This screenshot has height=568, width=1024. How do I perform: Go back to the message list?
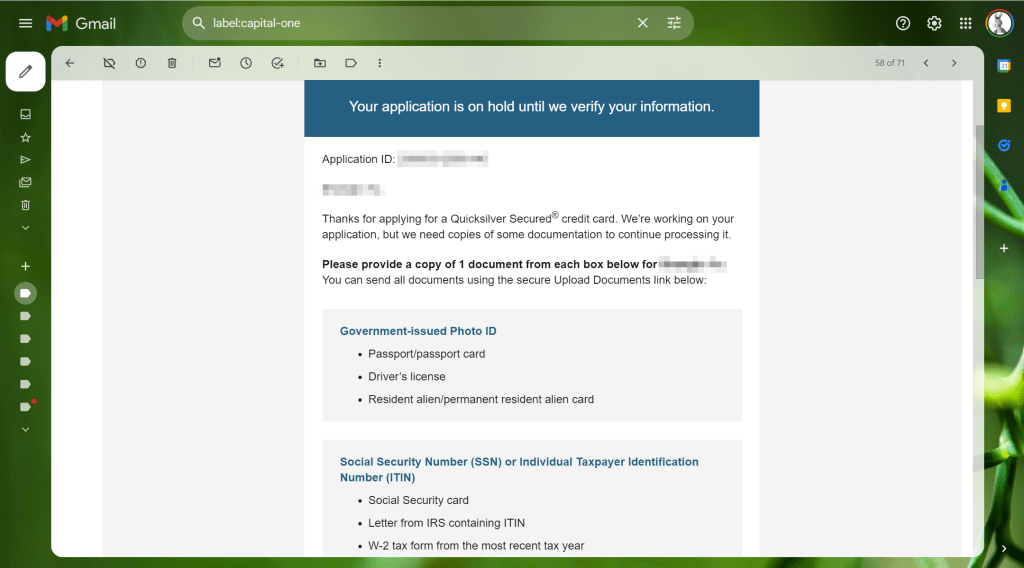(x=70, y=63)
